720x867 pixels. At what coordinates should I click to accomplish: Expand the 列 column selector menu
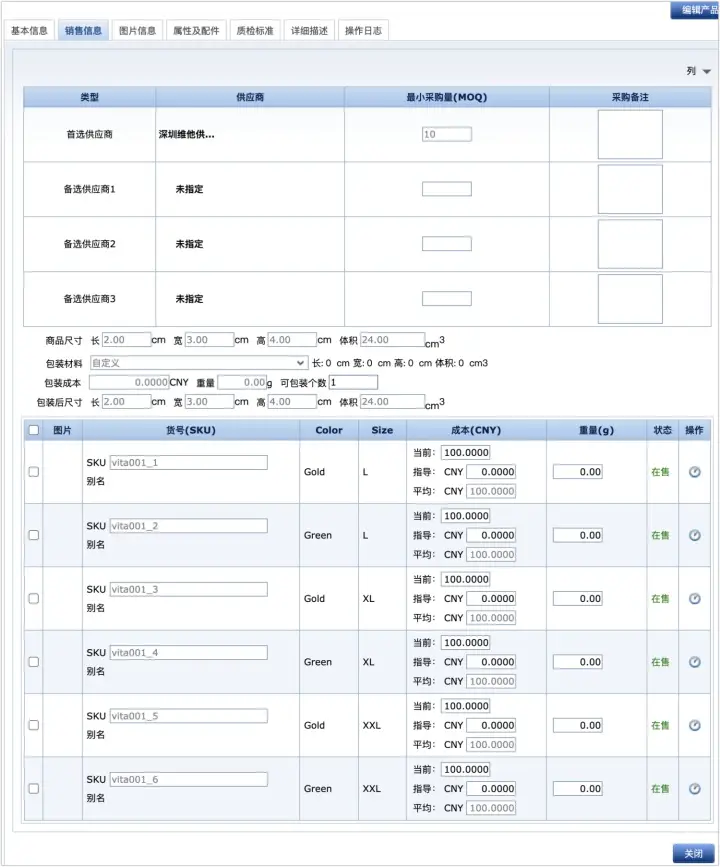click(x=698, y=72)
